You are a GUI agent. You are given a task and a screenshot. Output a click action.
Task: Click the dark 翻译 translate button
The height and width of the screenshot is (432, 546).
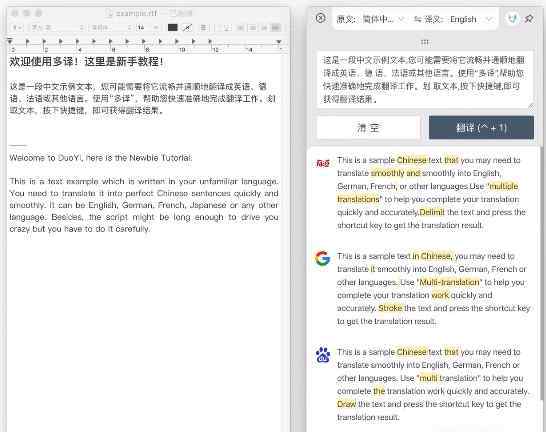pos(481,127)
